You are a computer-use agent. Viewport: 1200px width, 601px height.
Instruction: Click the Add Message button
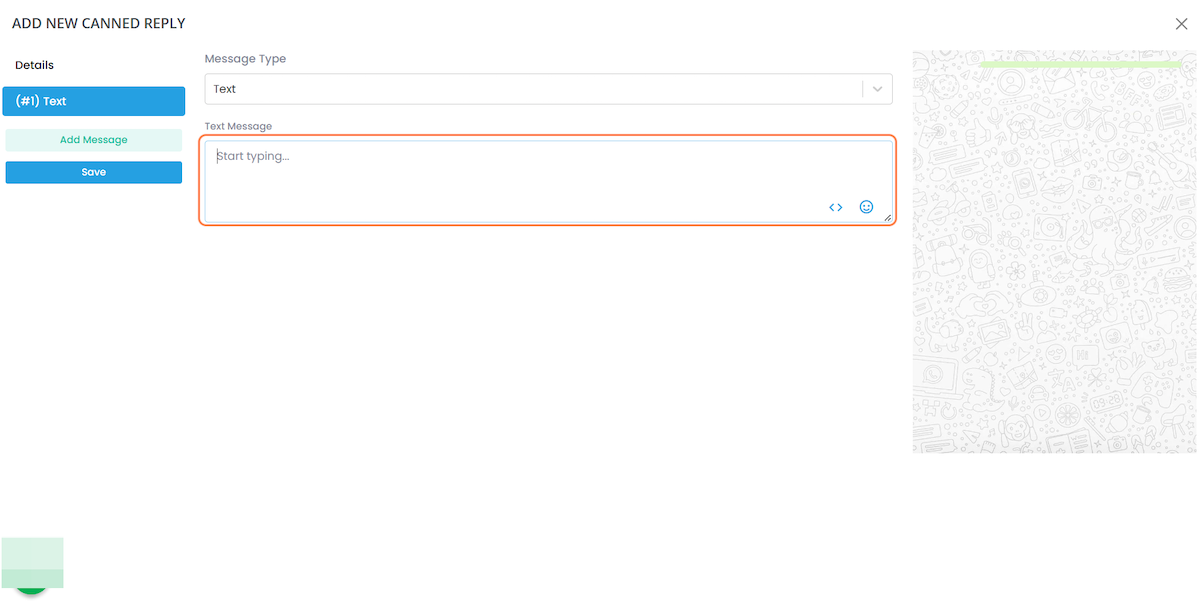[x=94, y=140]
